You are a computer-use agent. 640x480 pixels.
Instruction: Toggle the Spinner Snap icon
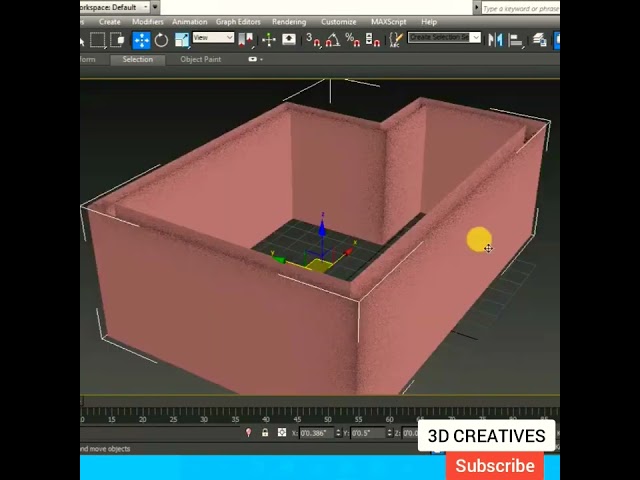click(x=373, y=40)
